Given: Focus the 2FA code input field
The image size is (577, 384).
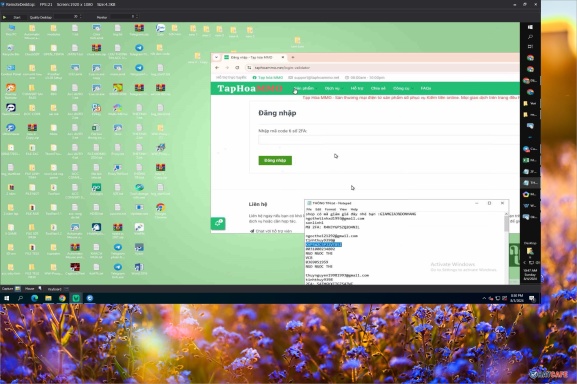Looking at the screenshot, I should (x=389, y=140).
